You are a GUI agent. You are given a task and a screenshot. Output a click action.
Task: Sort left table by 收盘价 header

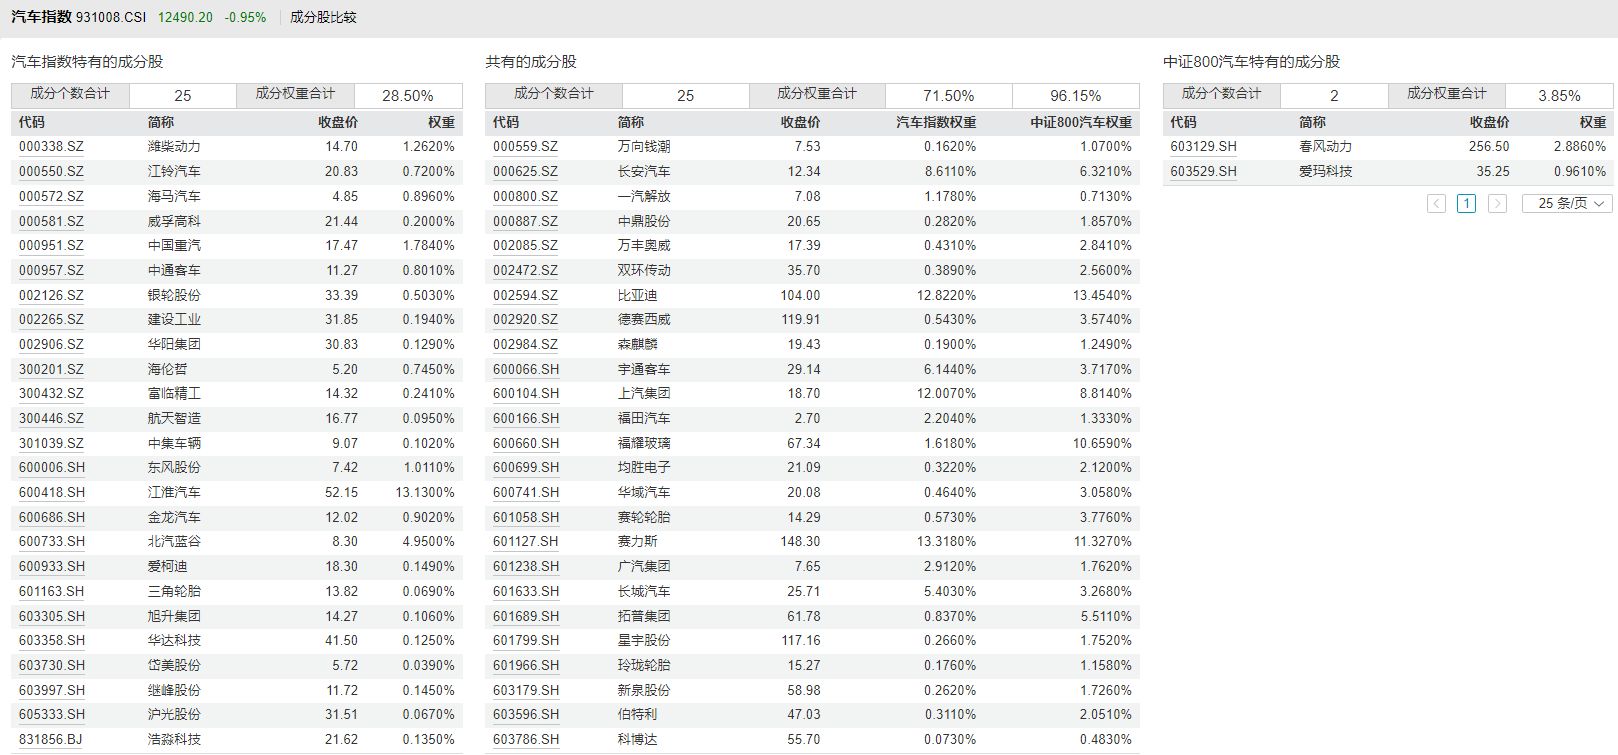pos(338,122)
